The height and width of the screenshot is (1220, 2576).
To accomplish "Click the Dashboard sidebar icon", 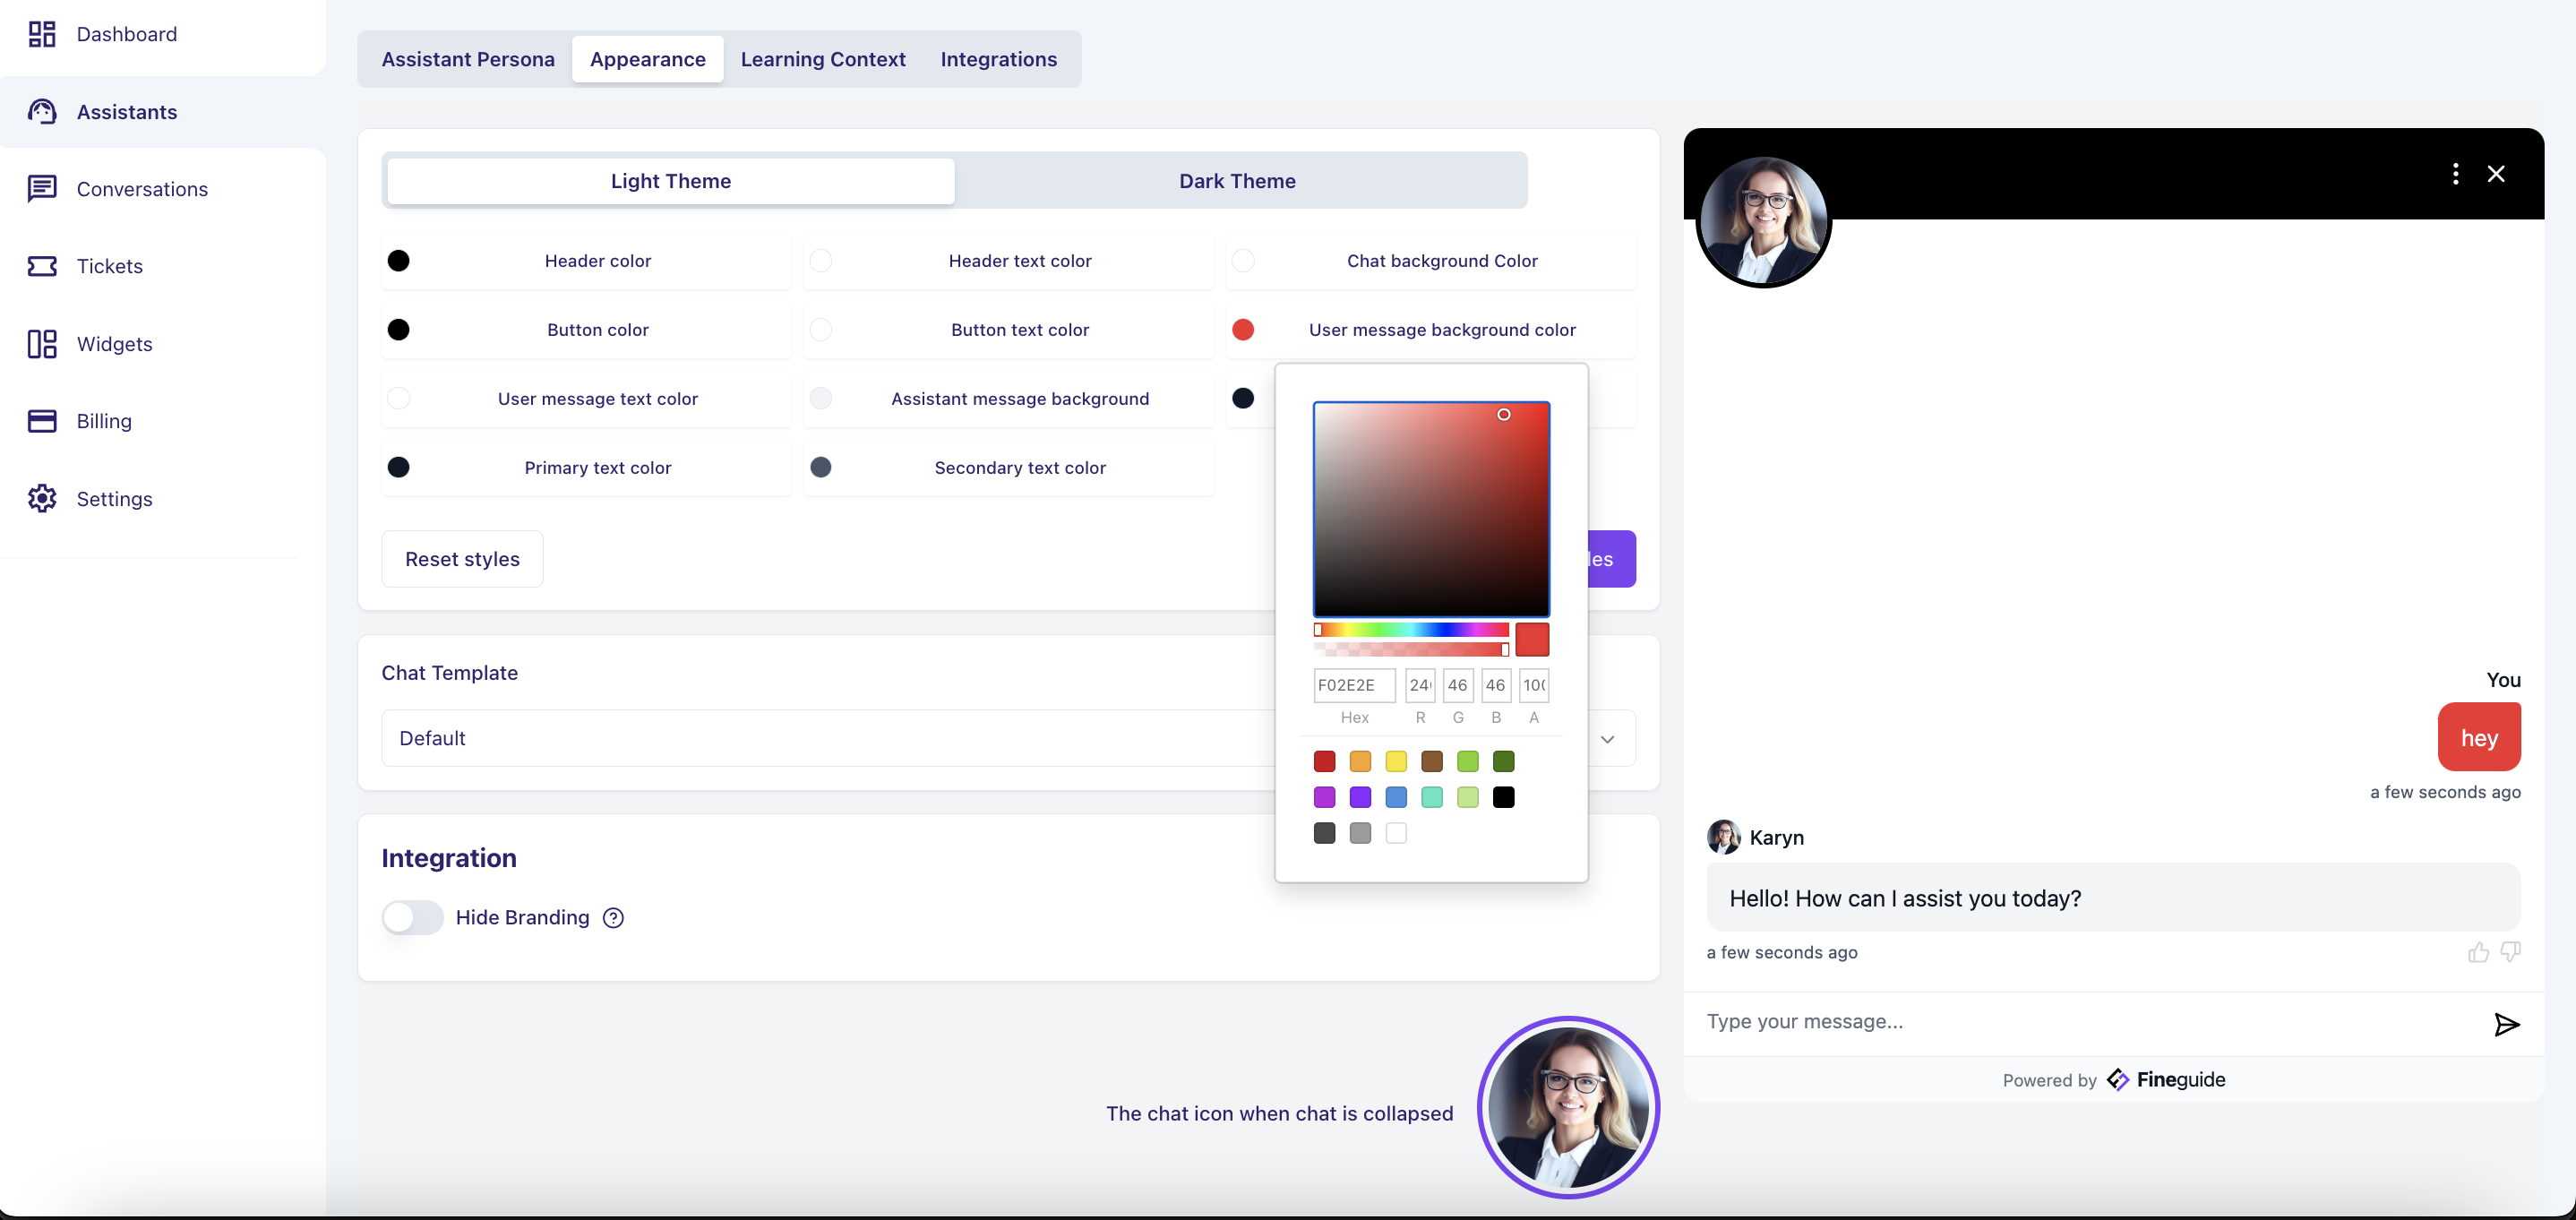I will click(x=42, y=34).
